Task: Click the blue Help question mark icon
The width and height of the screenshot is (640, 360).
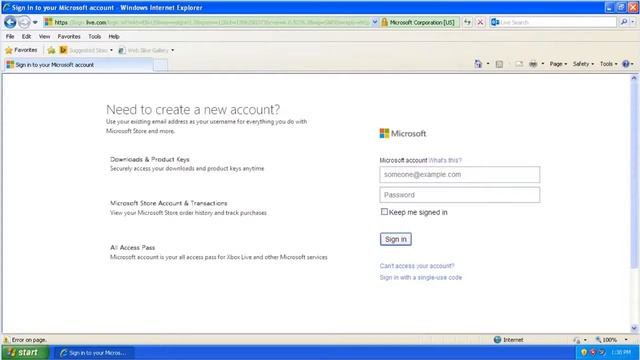Action: coord(626,64)
